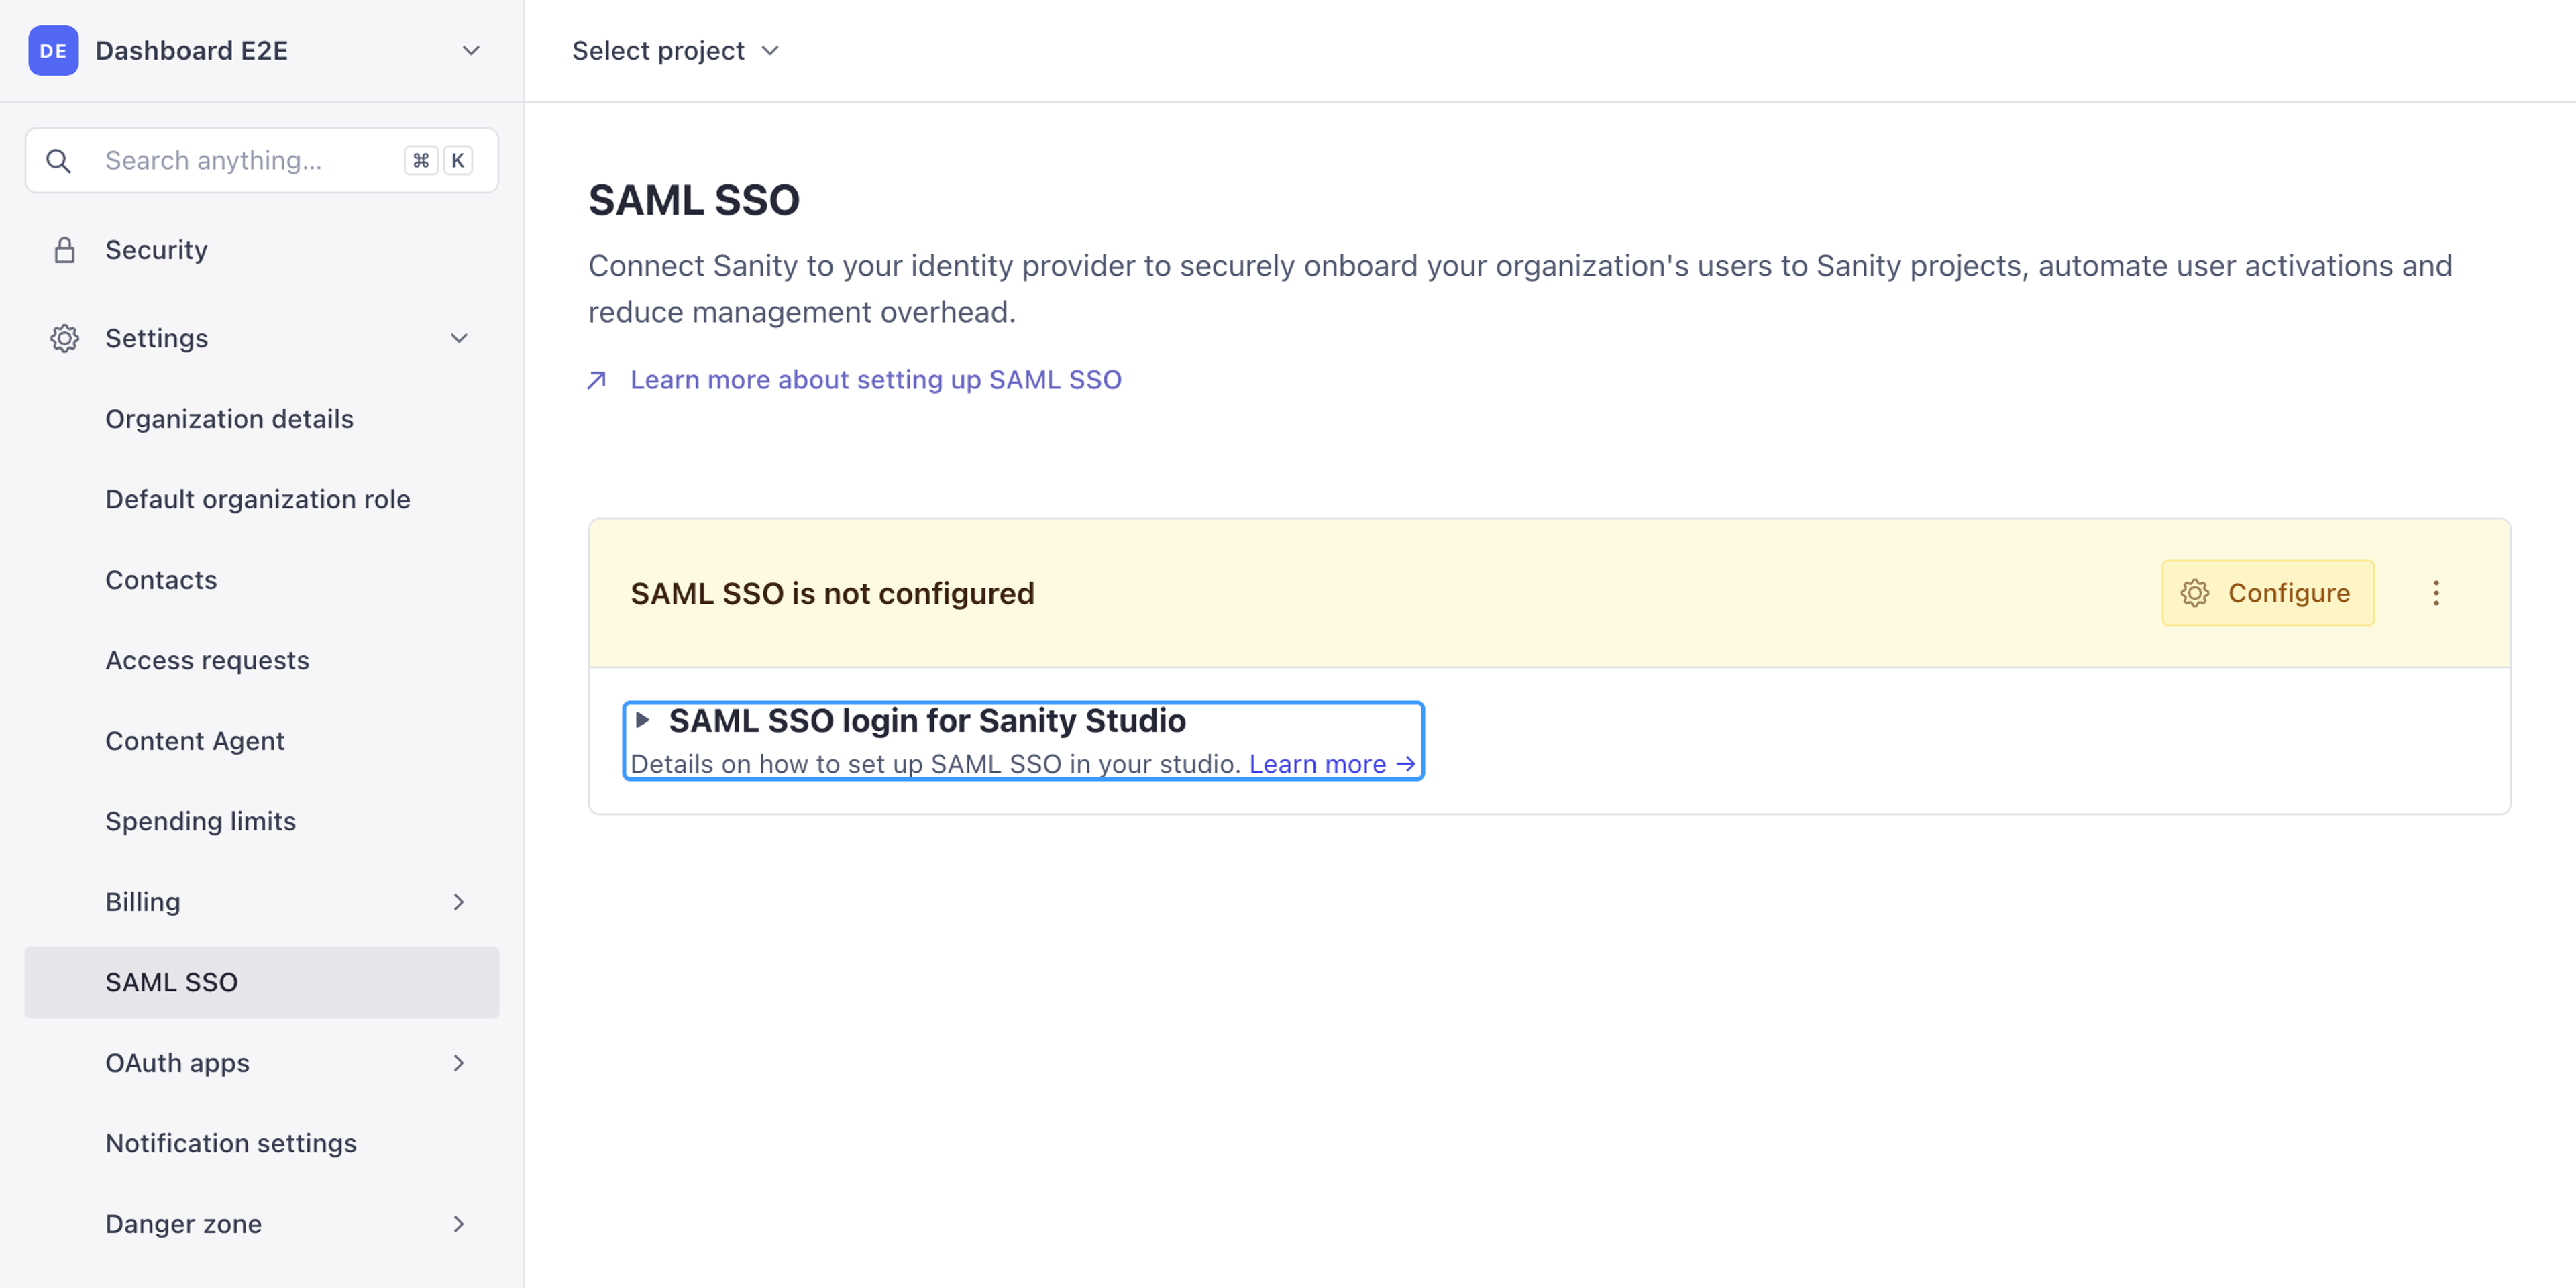The image size is (2576, 1288).
Task: Click the arrow icon beside the SAML SSO docs link
Action: click(597, 380)
